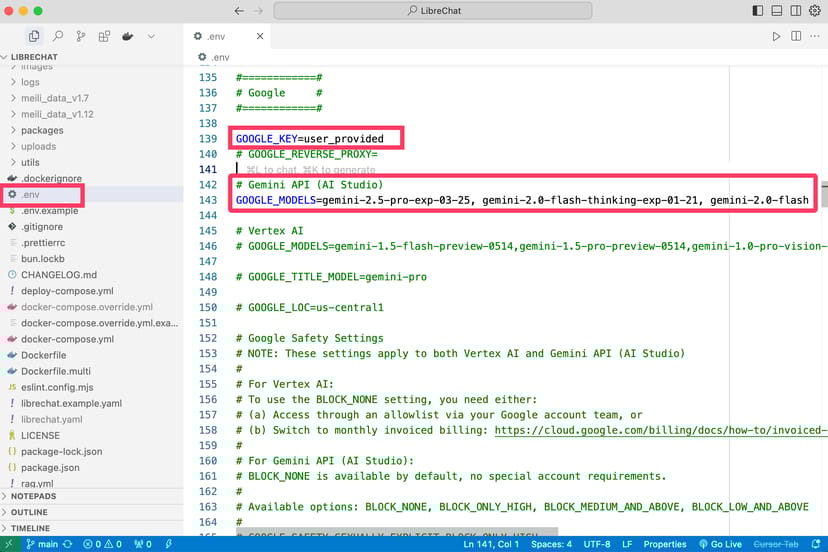Toggle the secondary sidebar visibility

coord(795,10)
